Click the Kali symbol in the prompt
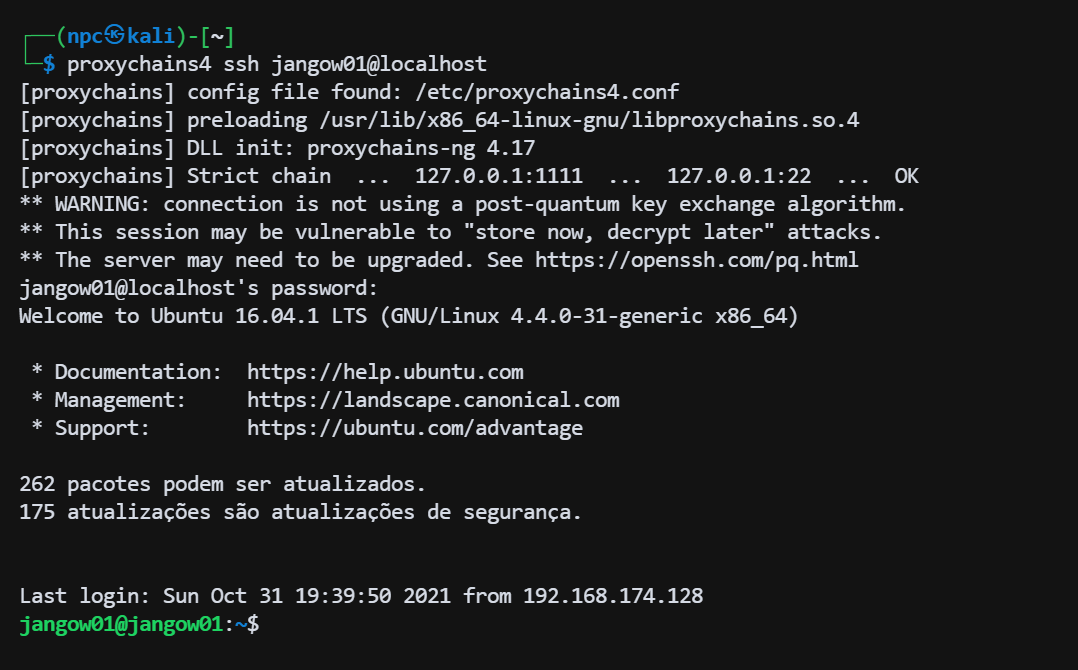This screenshot has height=670, width=1078. [115, 37]
